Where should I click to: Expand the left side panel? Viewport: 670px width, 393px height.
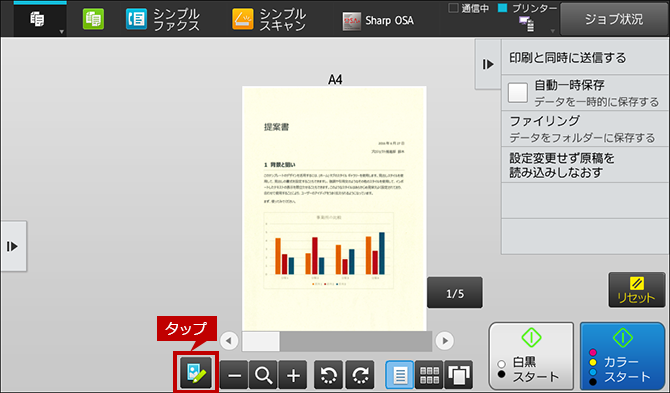click(13, 246)
